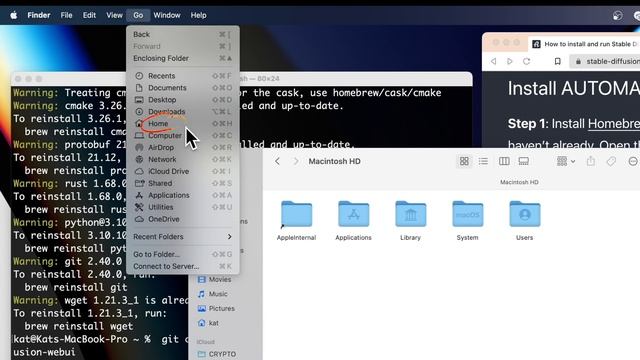640x360 pixels.
Task: Select Documents in the Go menu
Action: (x=182, y=88)
